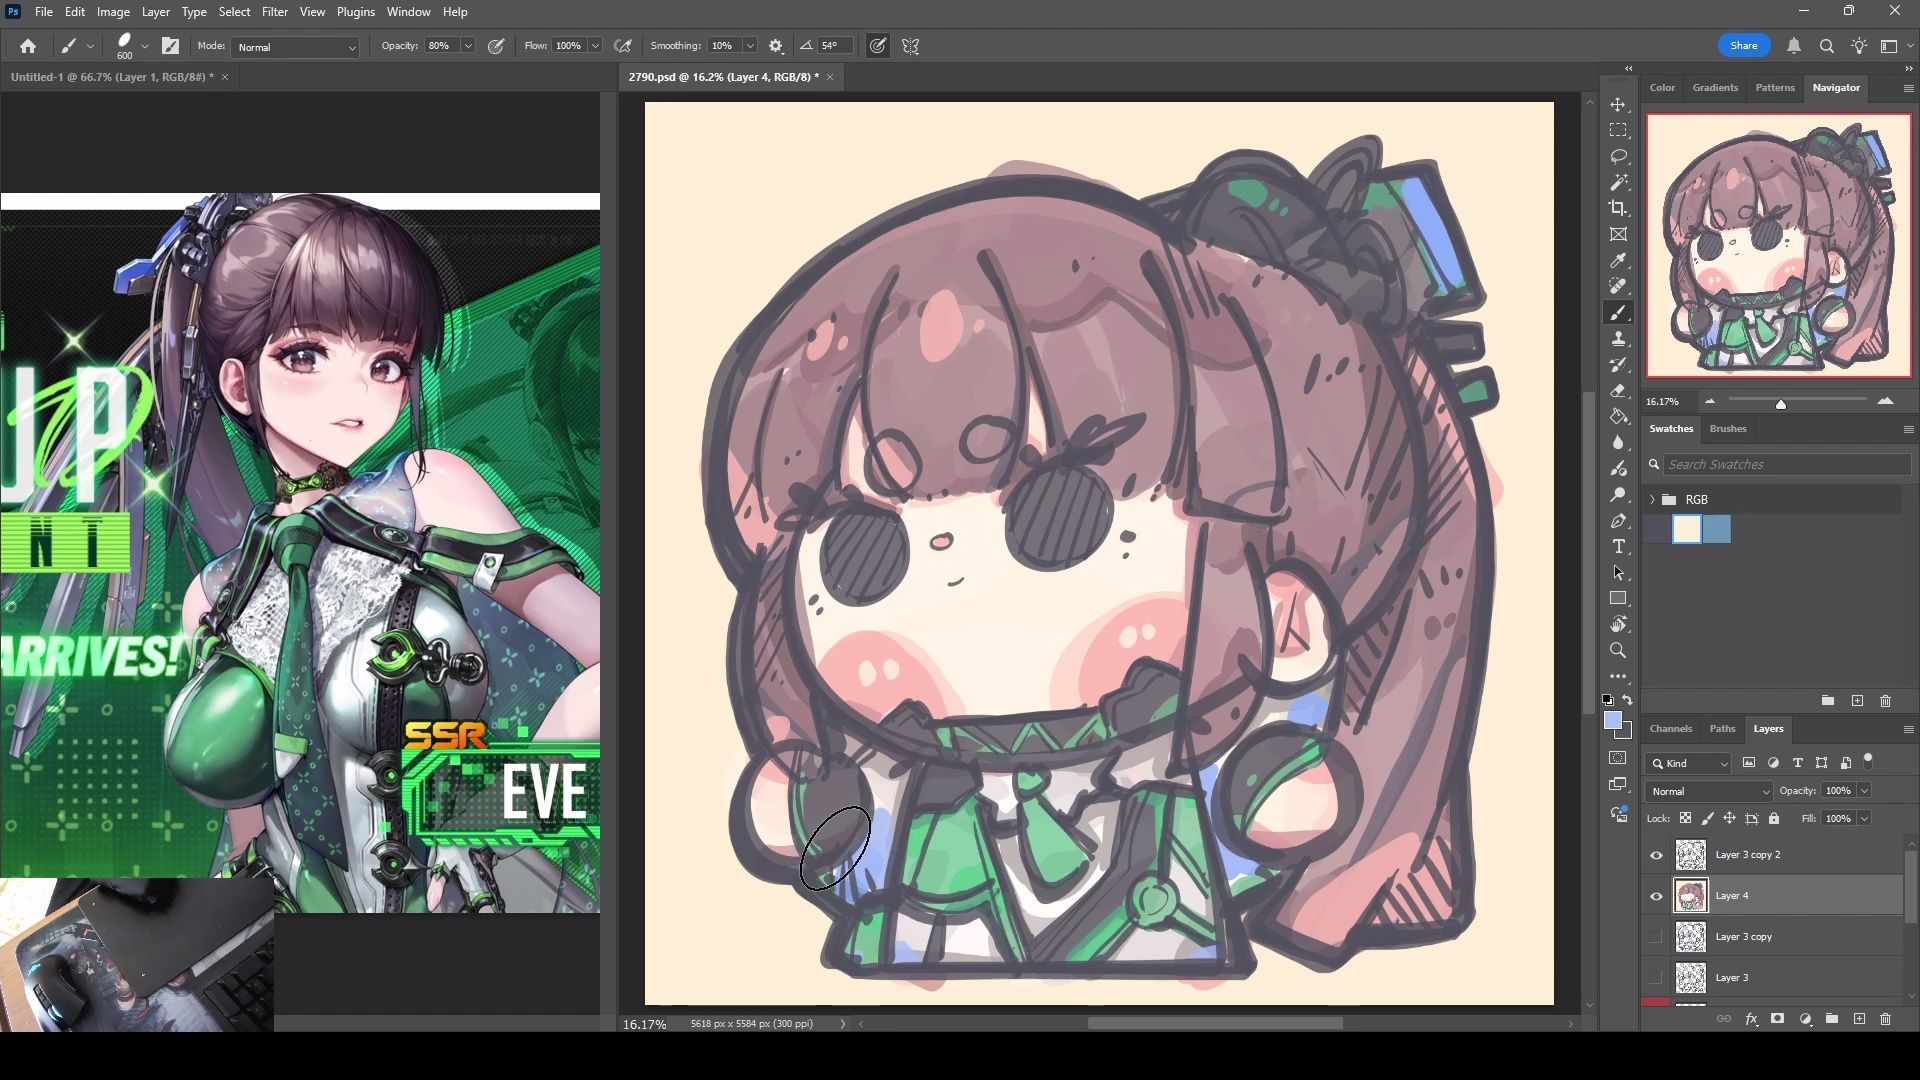This screenshot has height=1080, width=1920.
Task: Toggle lock transparent pixels
Action: point(1686,818)
